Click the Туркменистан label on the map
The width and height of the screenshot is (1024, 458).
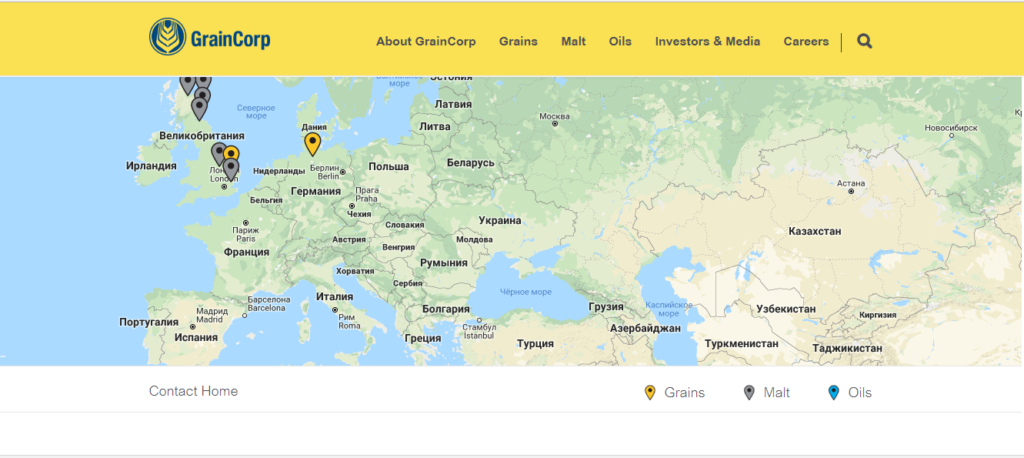click(x=742, y=344)
